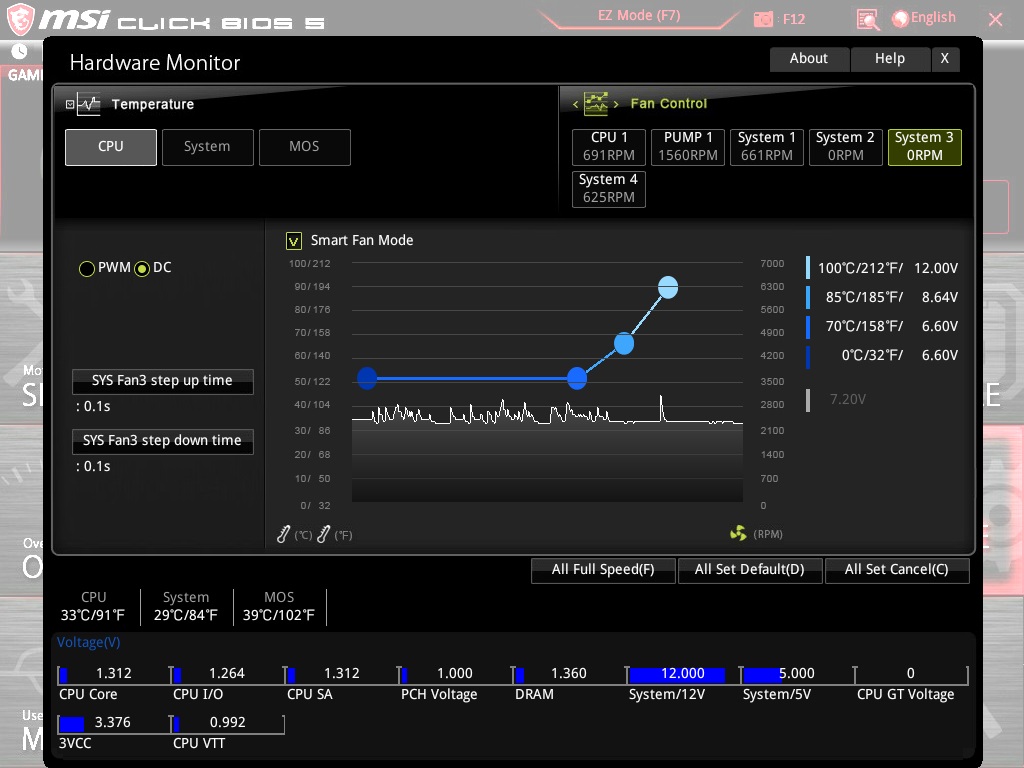This screenshot has height=768, width=1024.
Task: Select the PUMP 1 fan 1560RPM
Action: coord(688,147)
